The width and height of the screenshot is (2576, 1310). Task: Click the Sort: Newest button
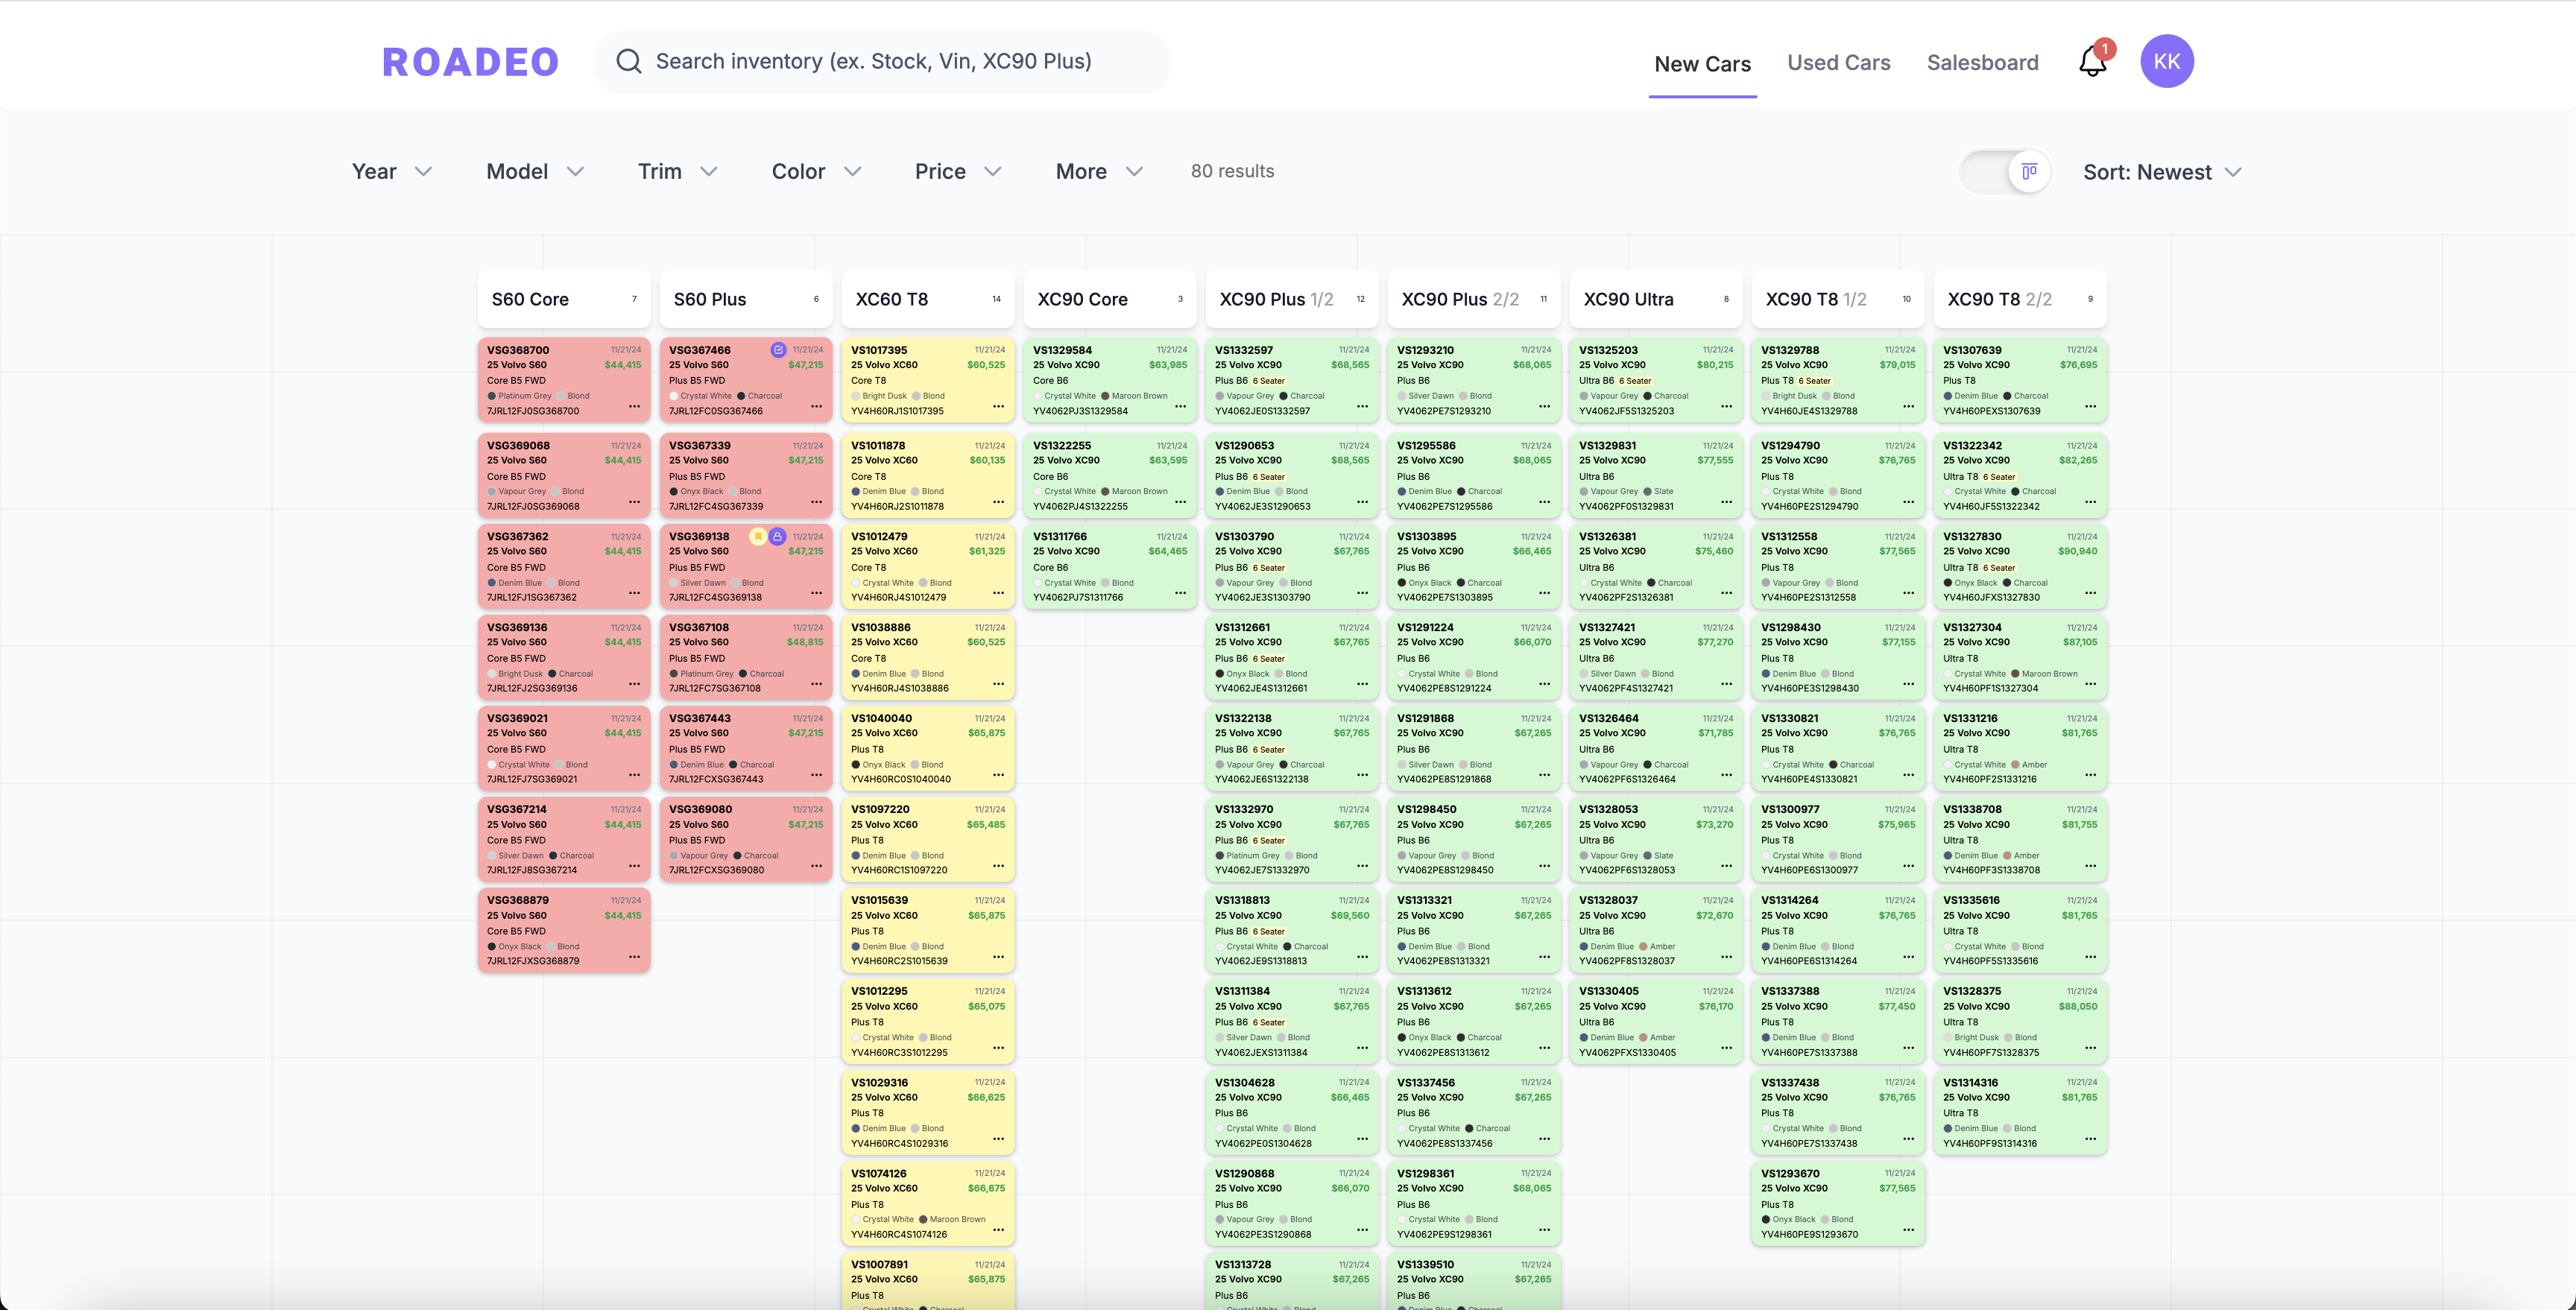point(2163,171)
